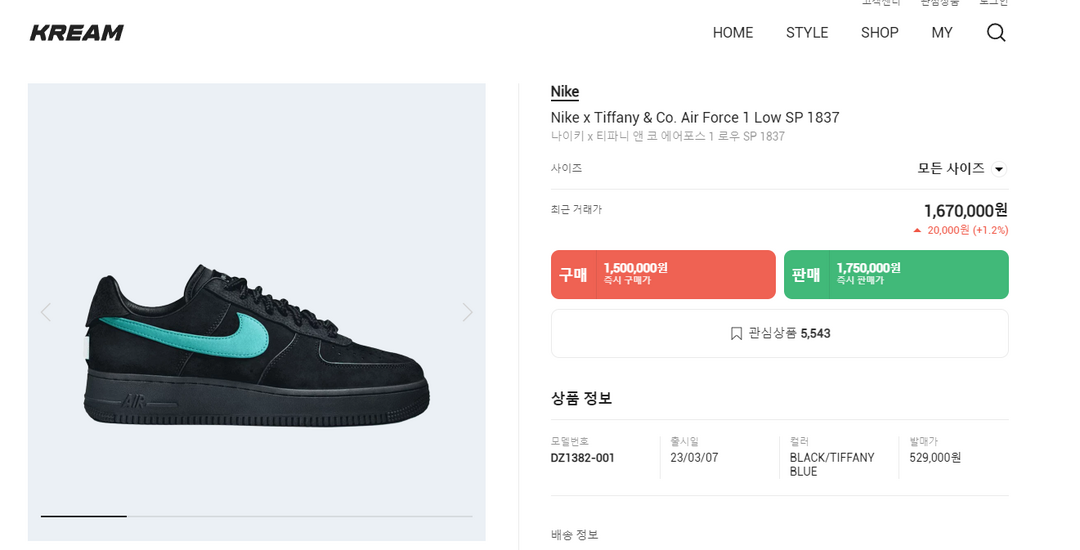Viewport: 1080px width, 550px height.
Task: Go to the HOME menu
Action: 733,33
